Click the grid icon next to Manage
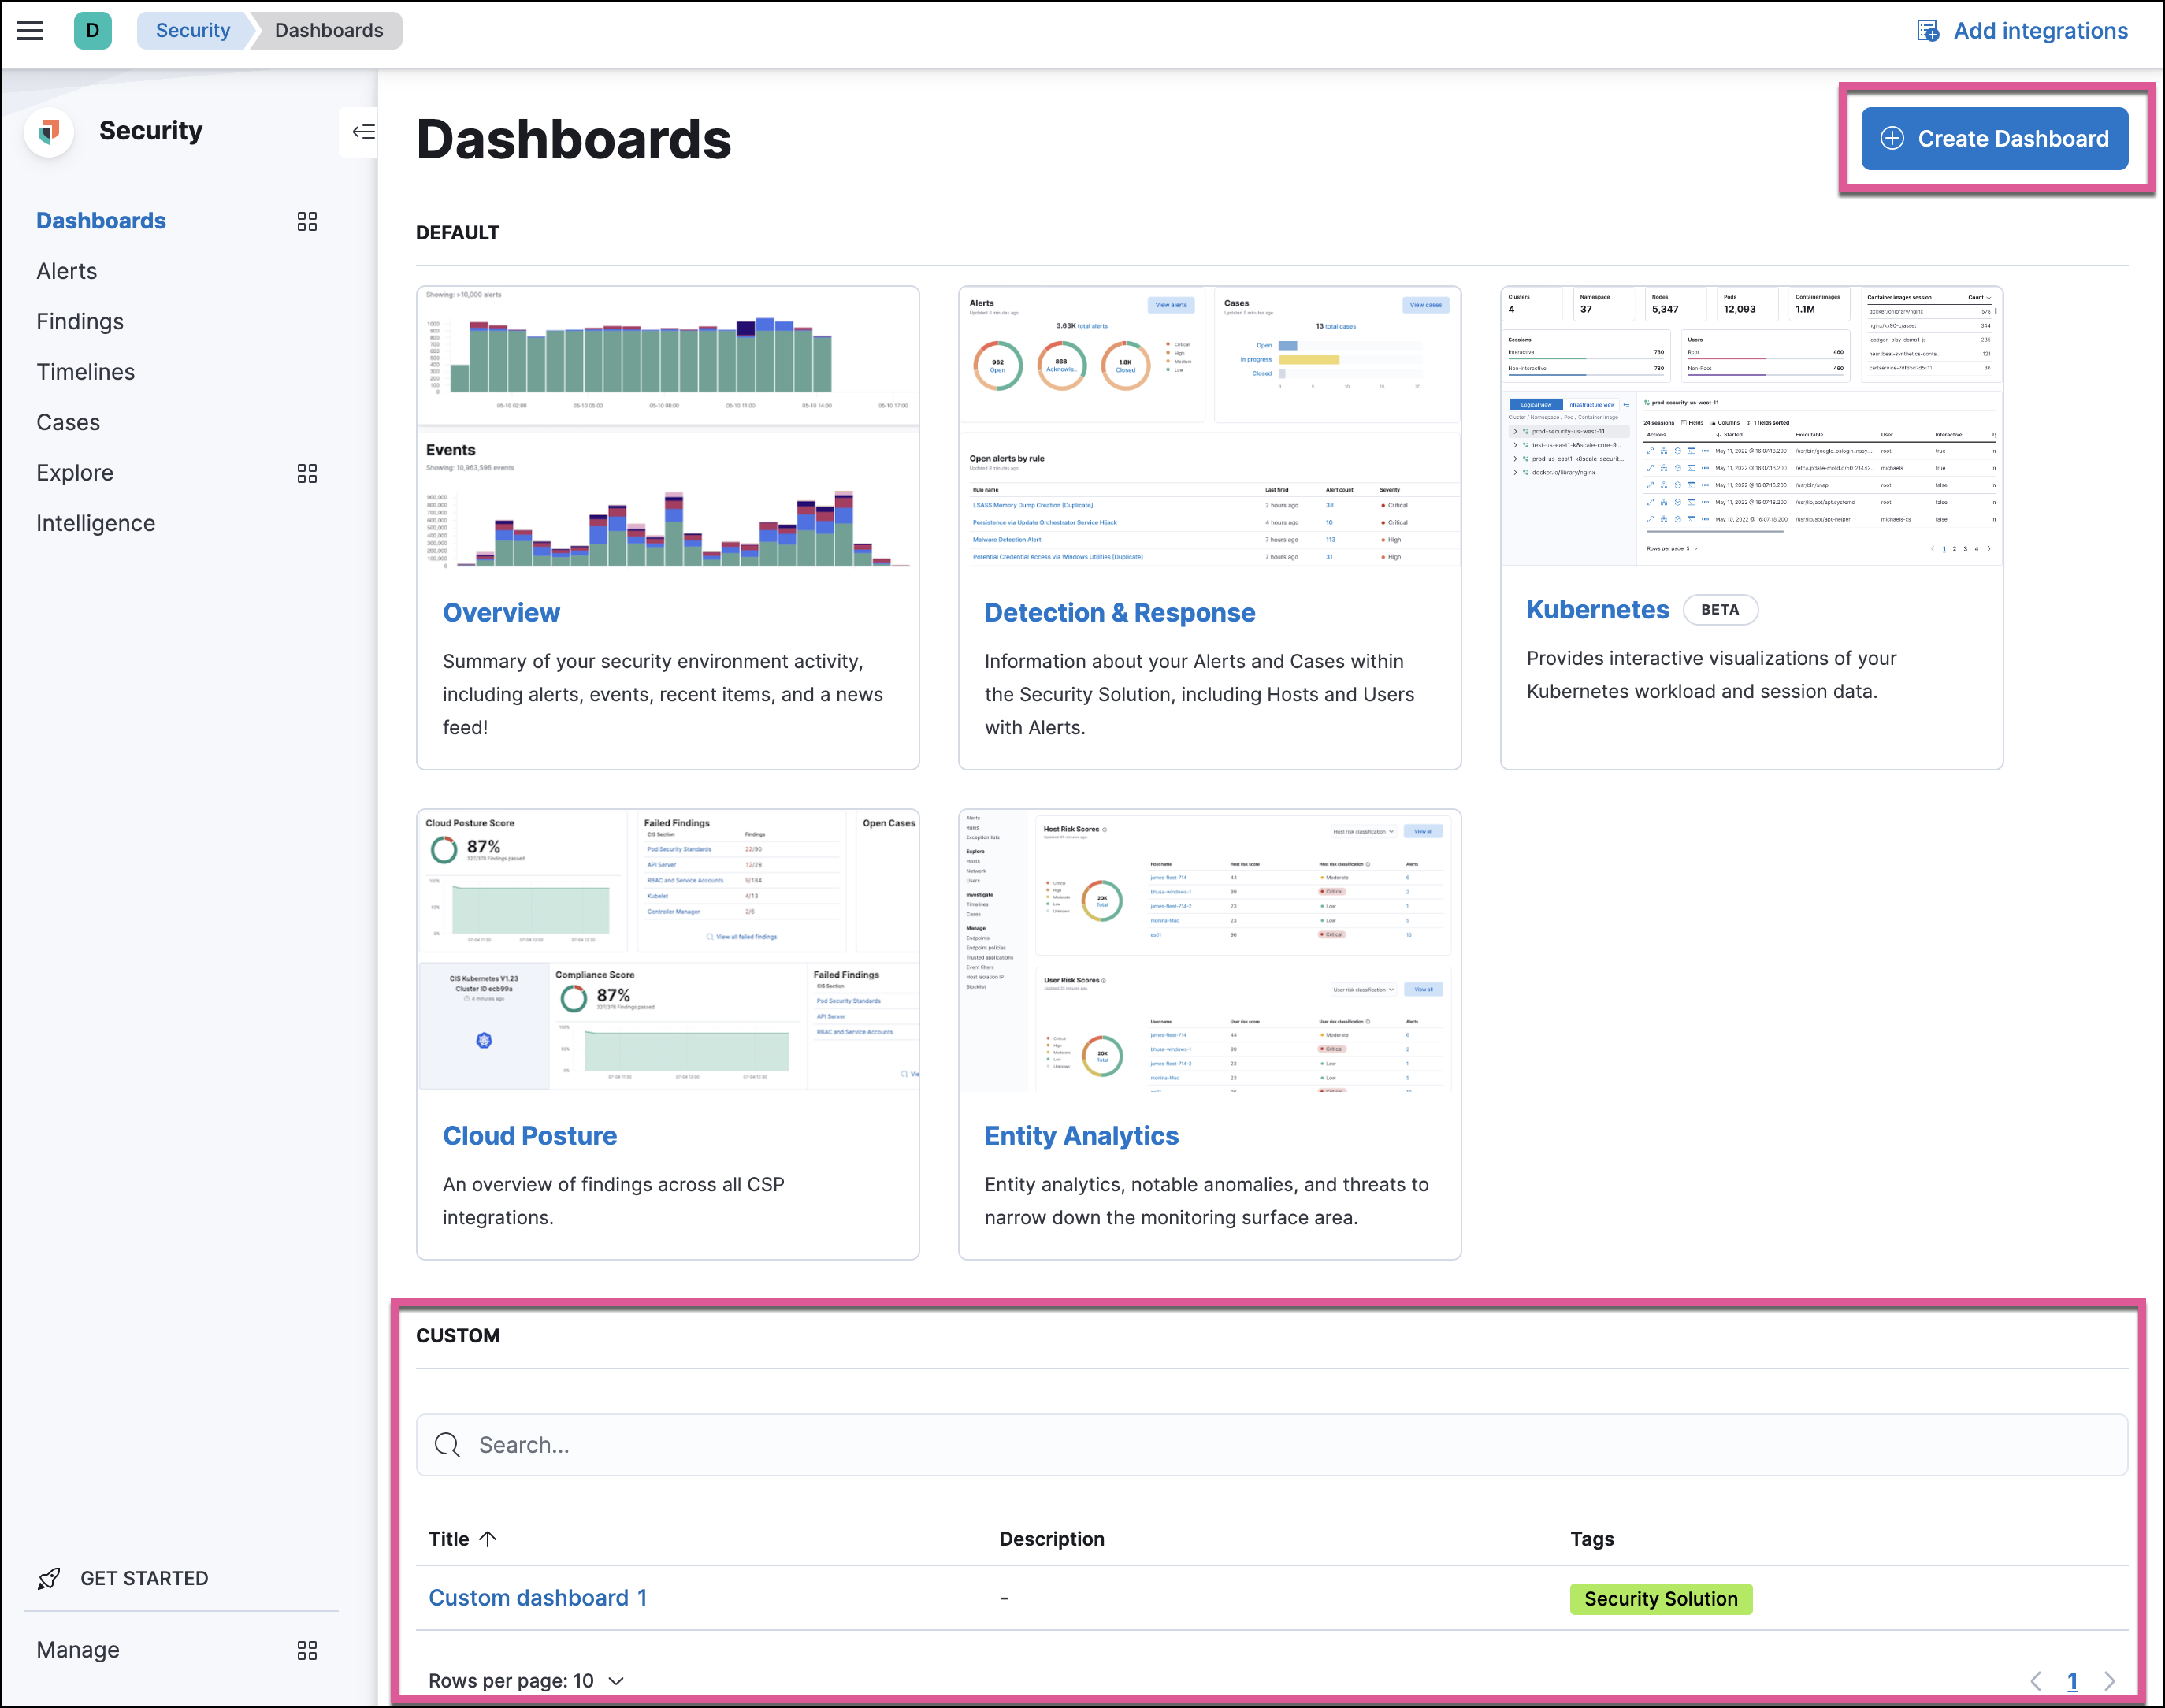The image size is (2165, 1708). [x=307, y=1650]
